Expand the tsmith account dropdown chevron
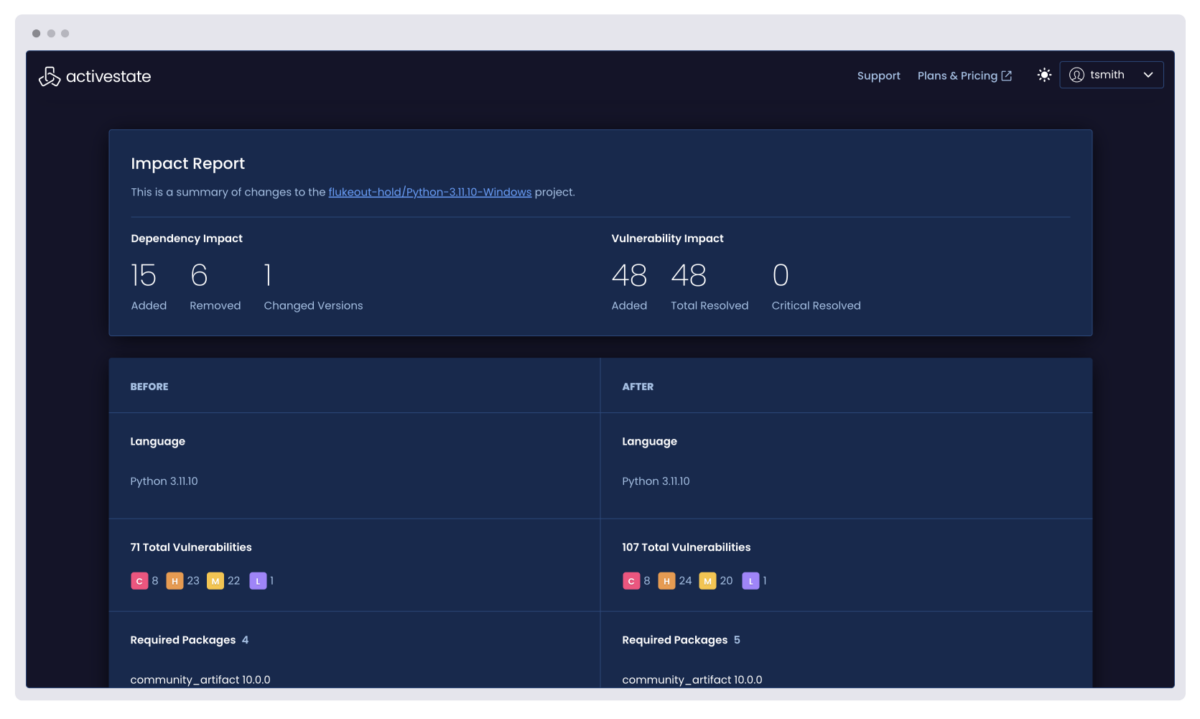 coord(1148,75)
